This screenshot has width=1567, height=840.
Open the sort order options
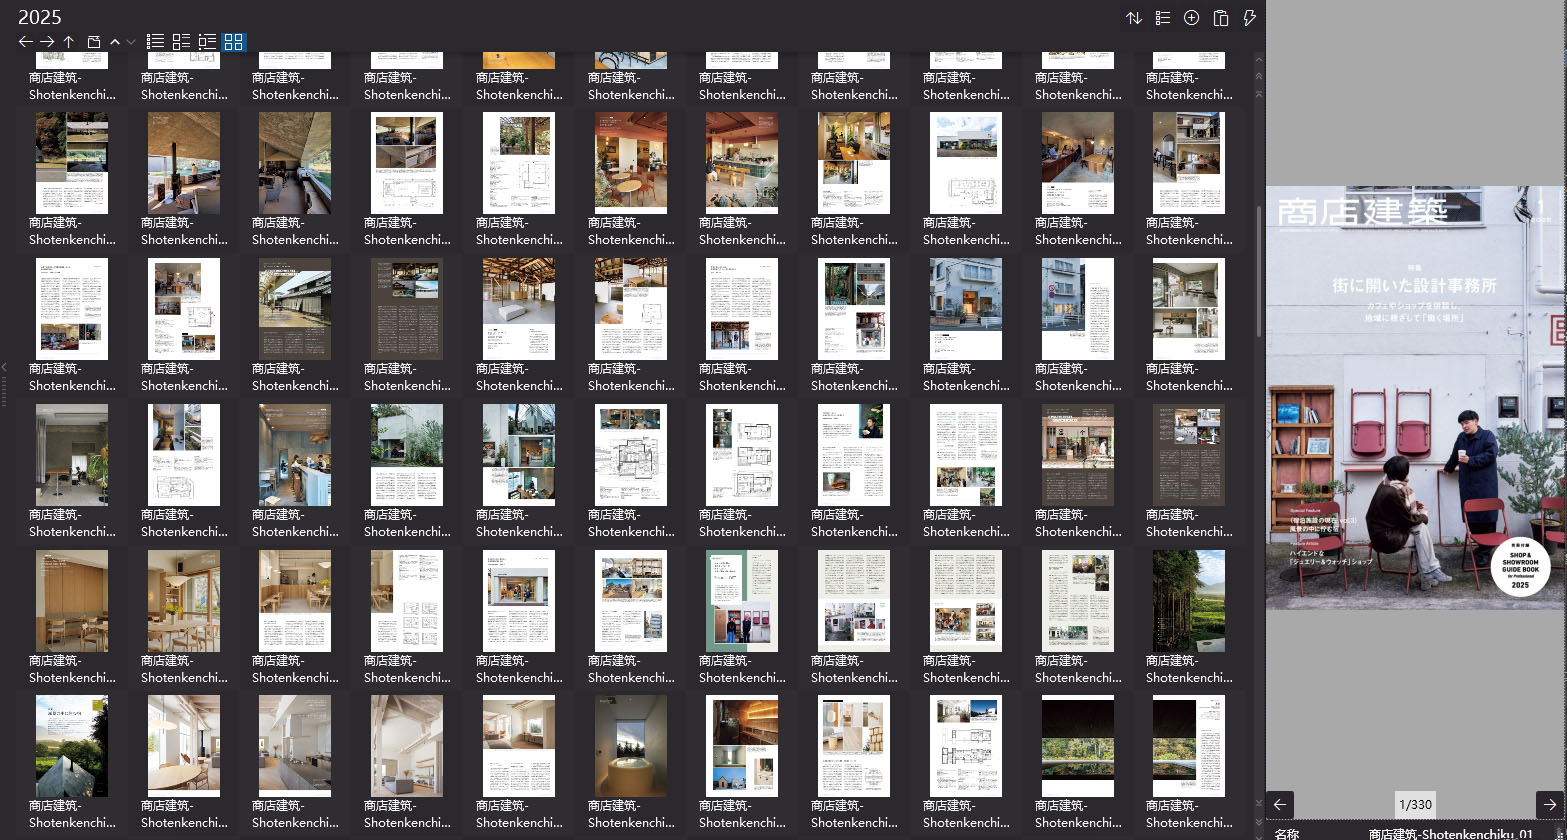pos(1134,18)
